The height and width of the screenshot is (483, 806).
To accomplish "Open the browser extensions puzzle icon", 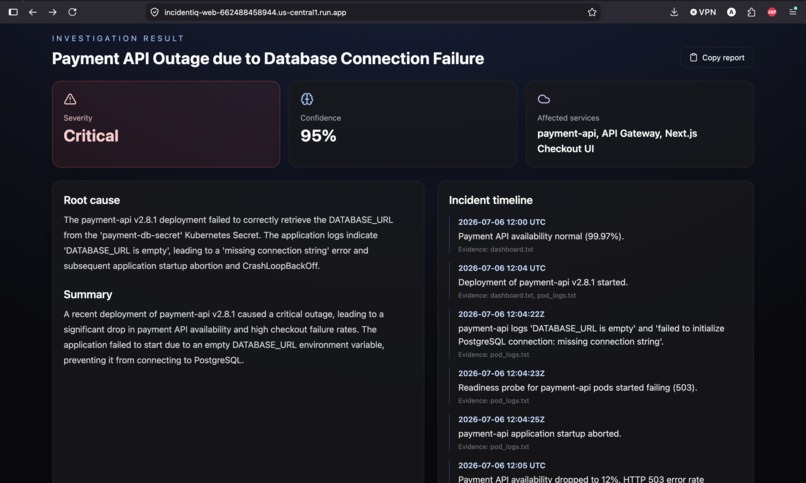I will (x=752, y=12).
